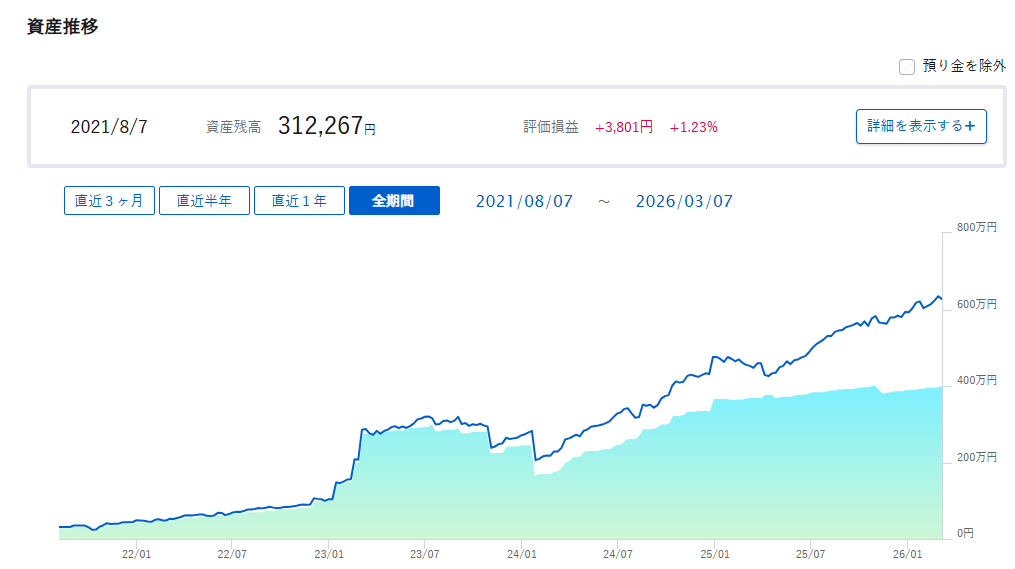Click the 22/01 x-axis label
The height and width of the screenshot is (569, 1015).
(x=137, y=552)
